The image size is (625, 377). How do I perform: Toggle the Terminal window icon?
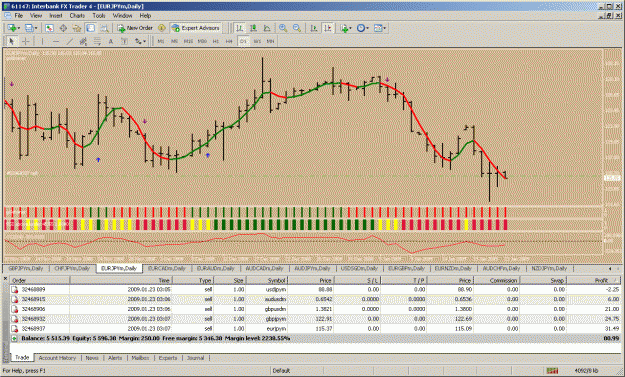pos(90,28)
